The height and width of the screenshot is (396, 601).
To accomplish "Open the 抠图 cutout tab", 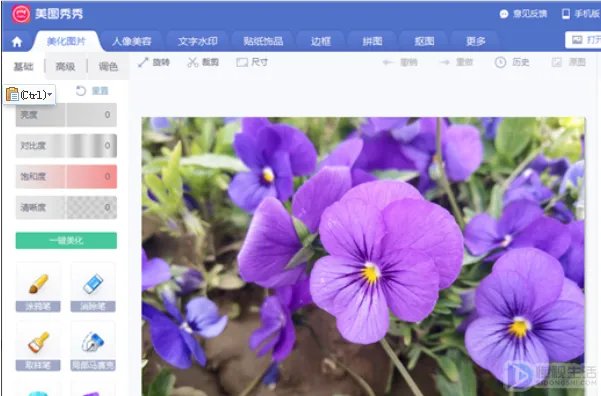I will [x=424, y=41].
